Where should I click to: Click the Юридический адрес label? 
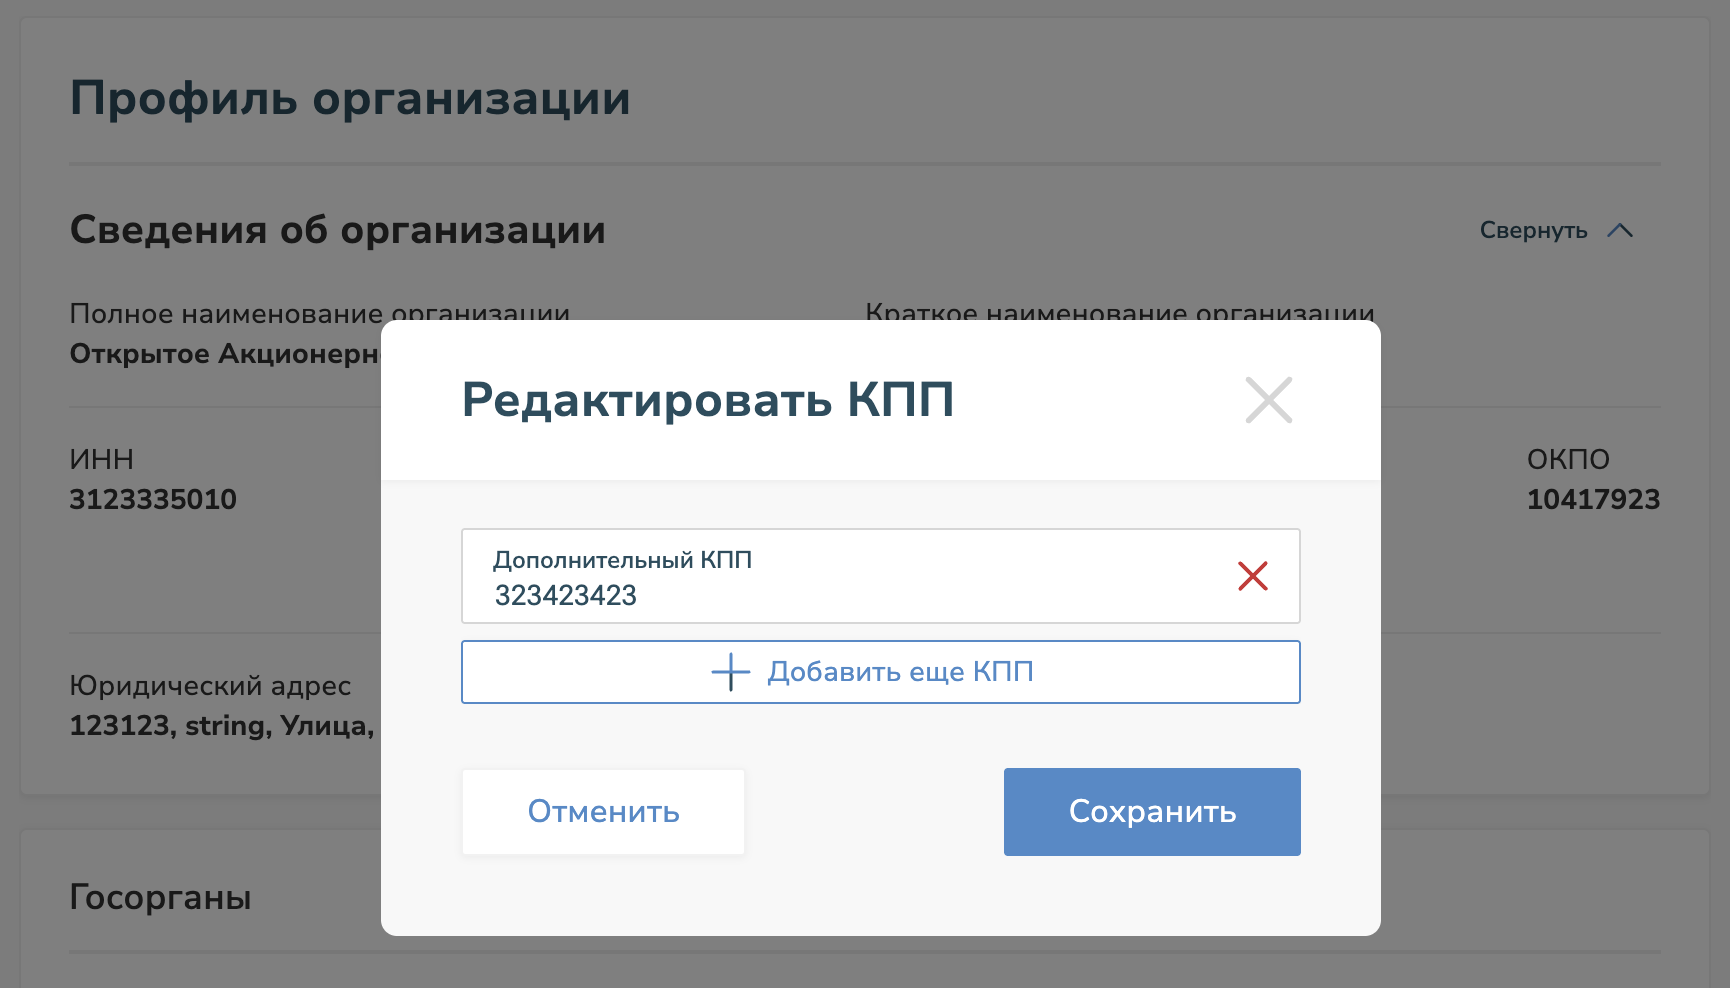210,686
